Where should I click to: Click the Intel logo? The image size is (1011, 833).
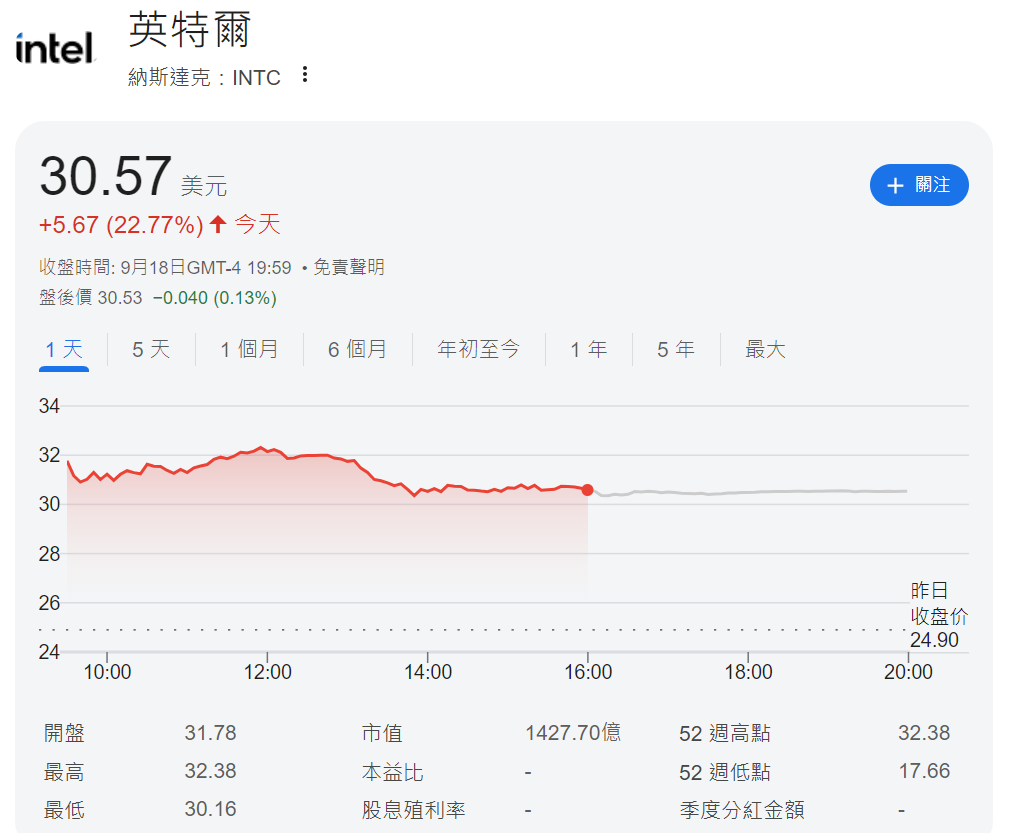tap(55, 48)
